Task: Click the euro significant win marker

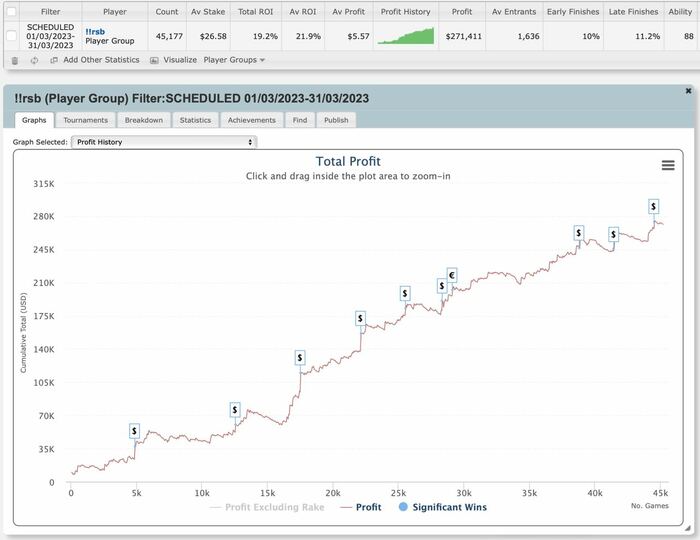Action: point(452,275)
